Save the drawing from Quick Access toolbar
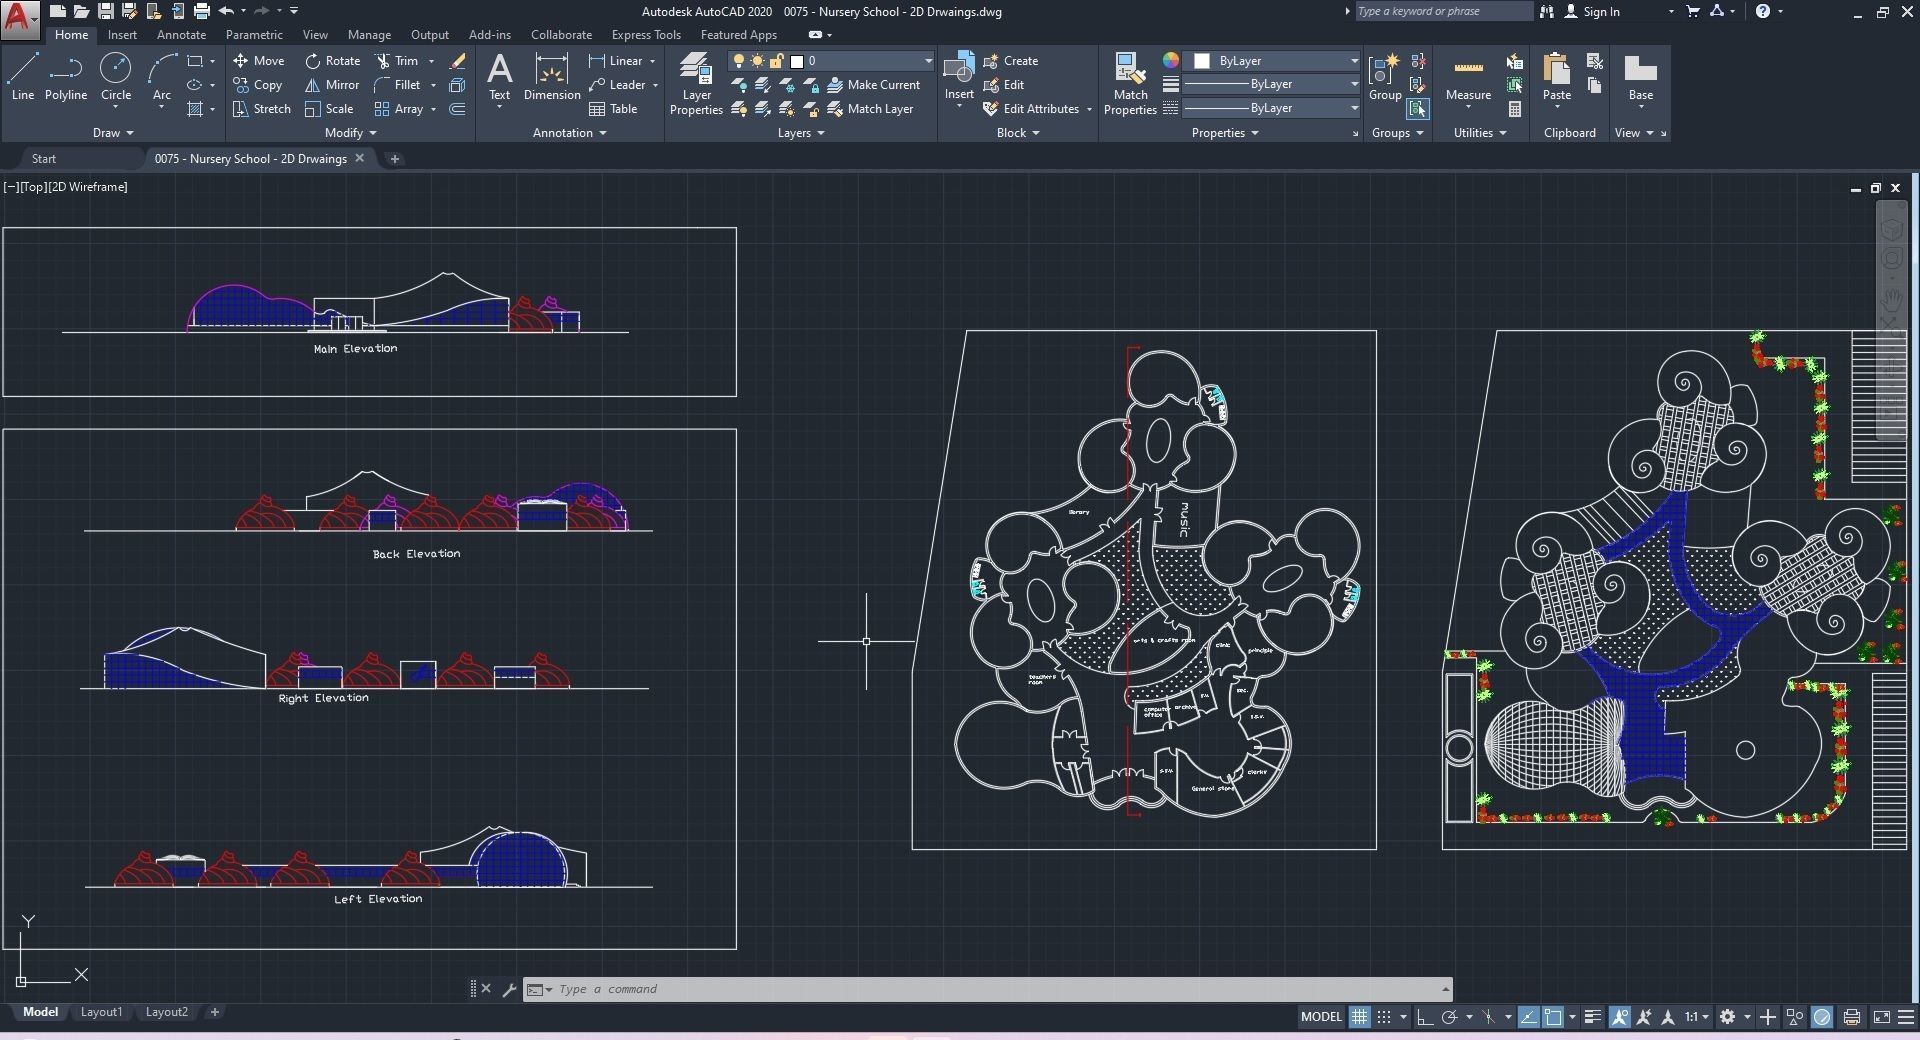The image size is (1920, 1040). (x=105, y=11)
